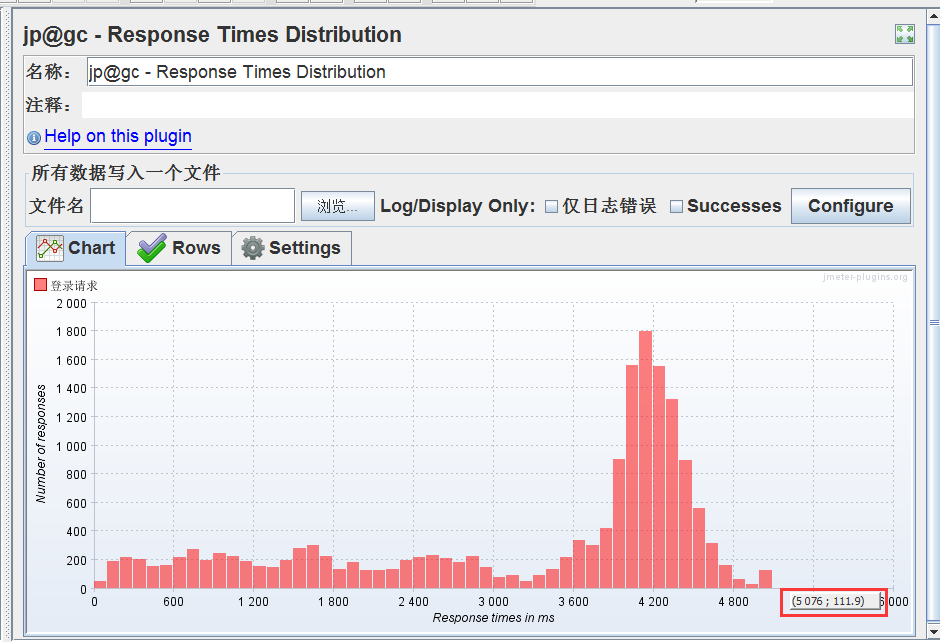Click the 浏览 browse button
Viewport: 940px width, 642px height.
337,206
